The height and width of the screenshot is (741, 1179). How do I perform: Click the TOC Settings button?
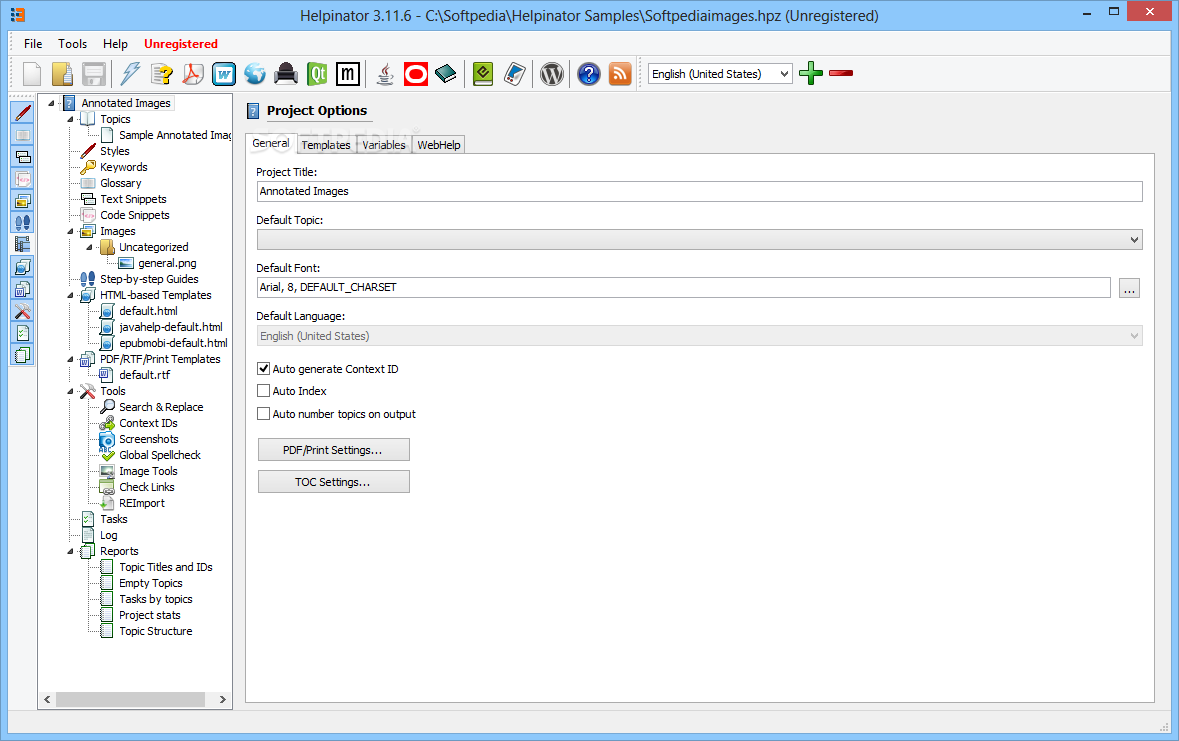334,482
